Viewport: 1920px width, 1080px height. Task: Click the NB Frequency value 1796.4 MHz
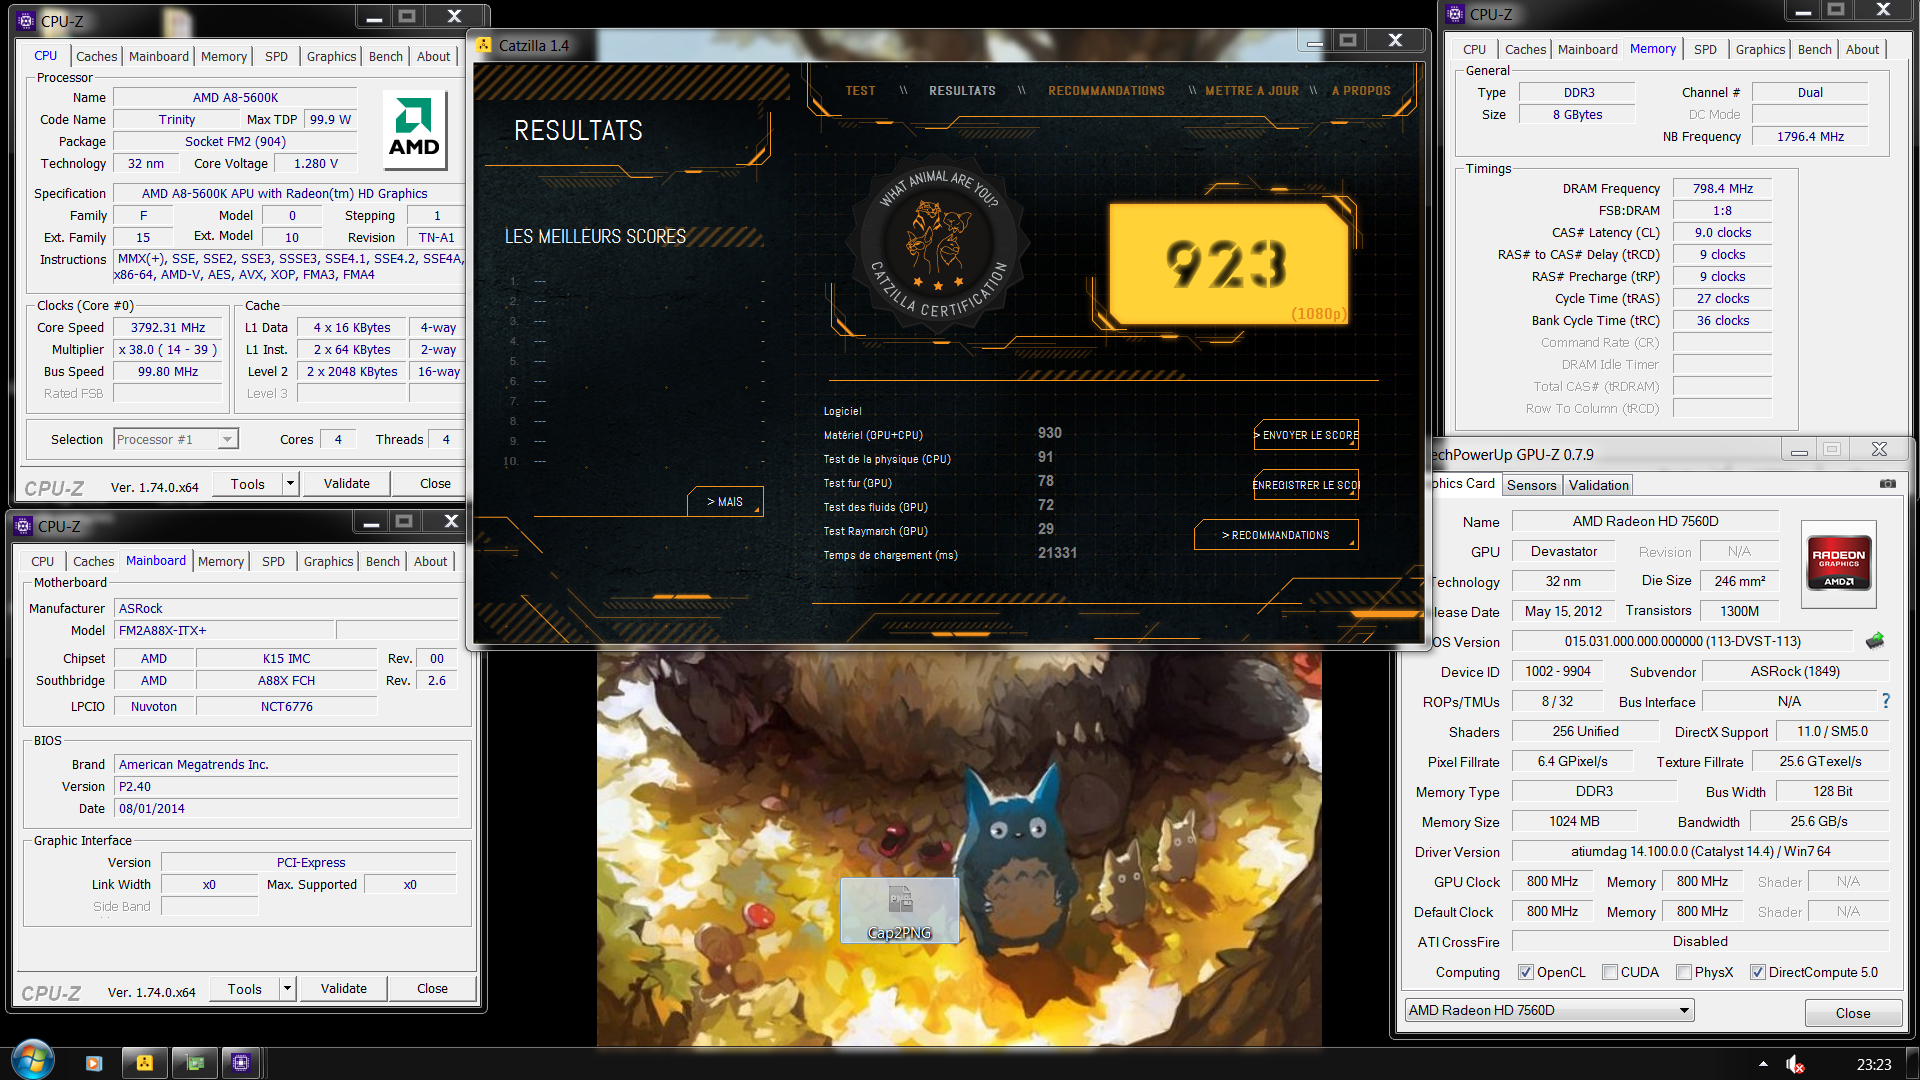point(1810,136)
